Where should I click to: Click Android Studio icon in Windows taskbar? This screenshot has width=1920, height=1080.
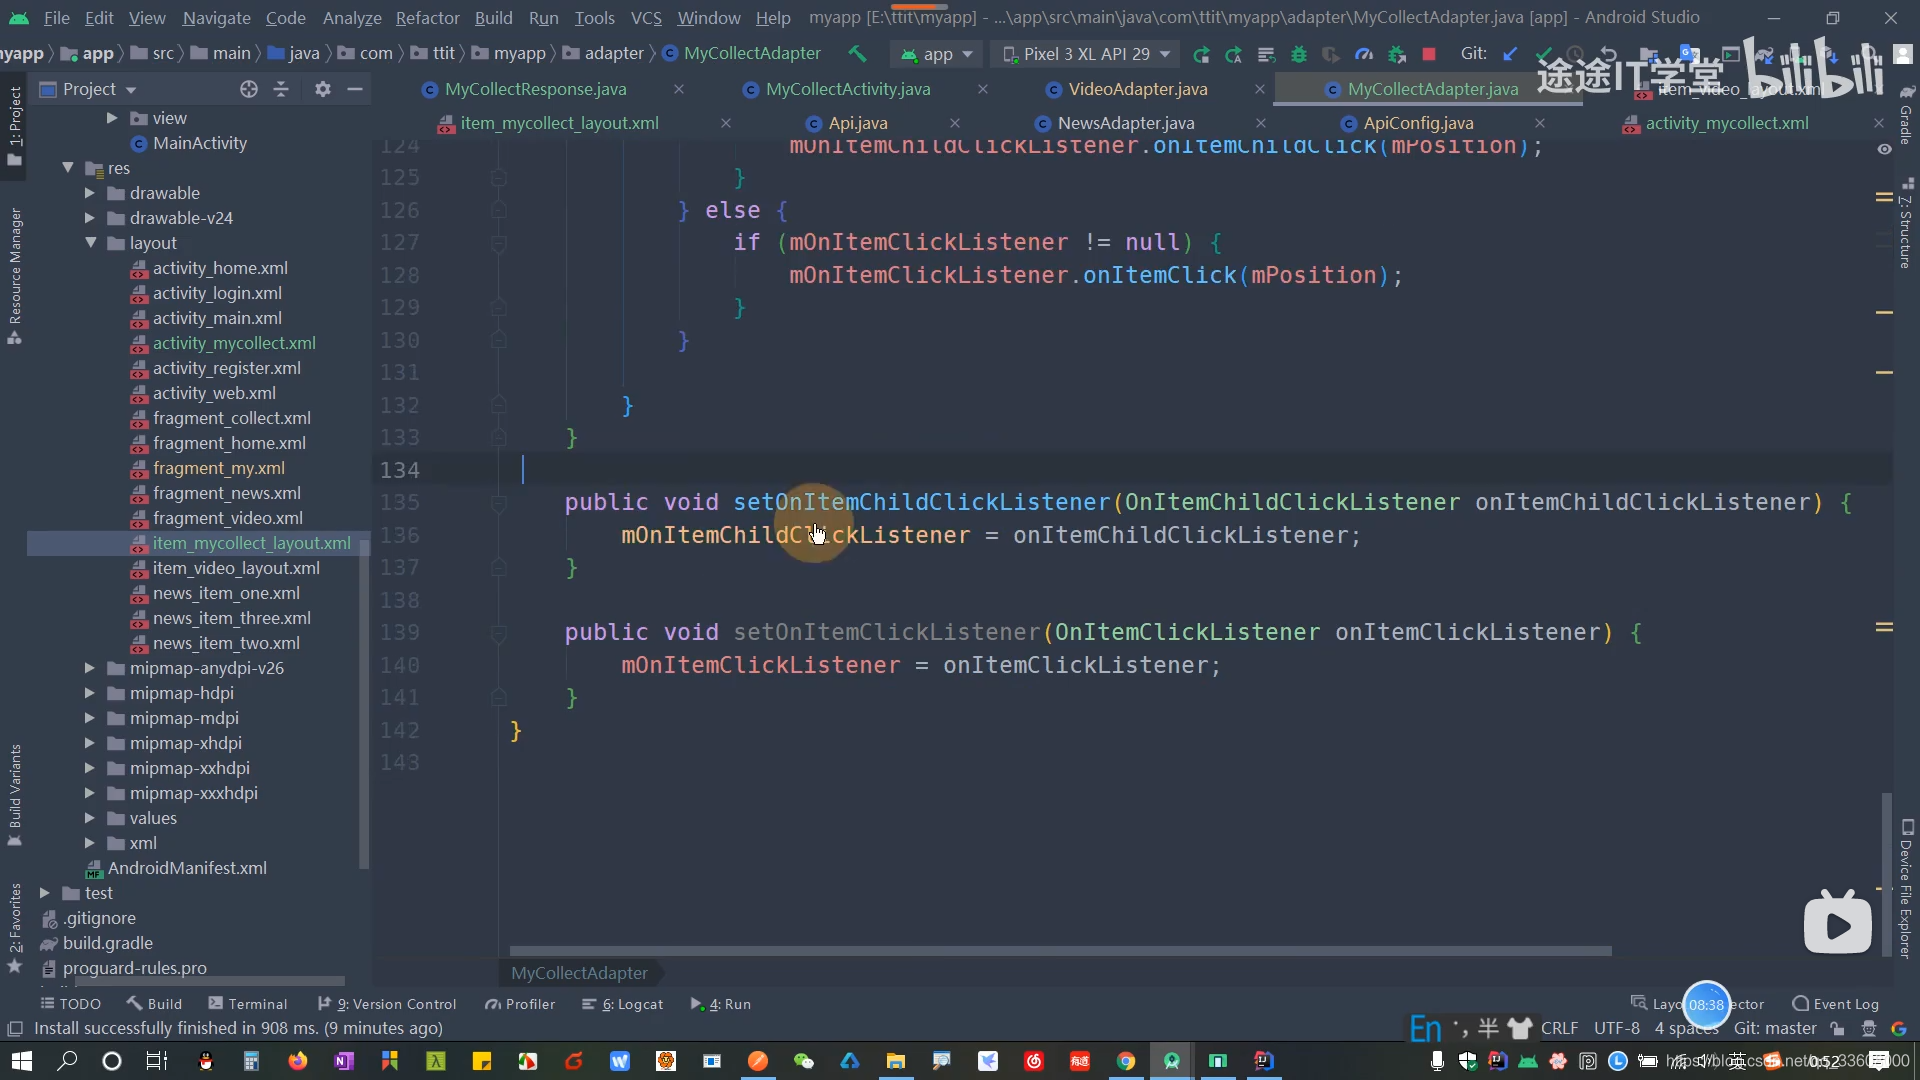(x=1172, y=1061)
